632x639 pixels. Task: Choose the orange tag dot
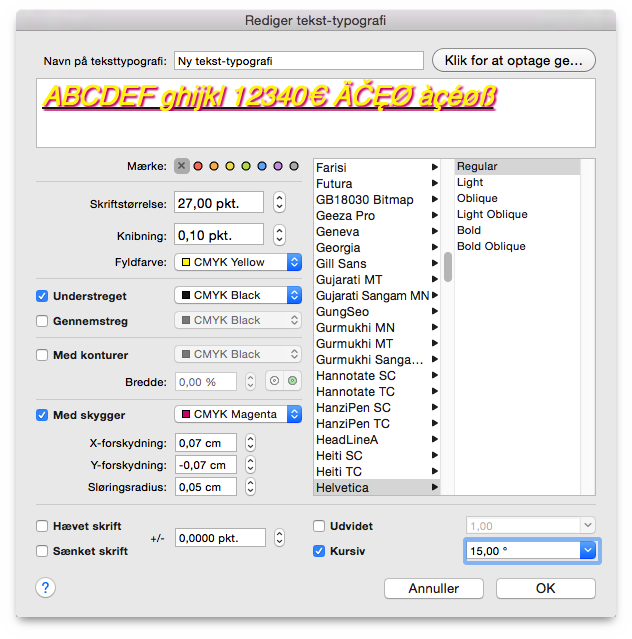214,166
